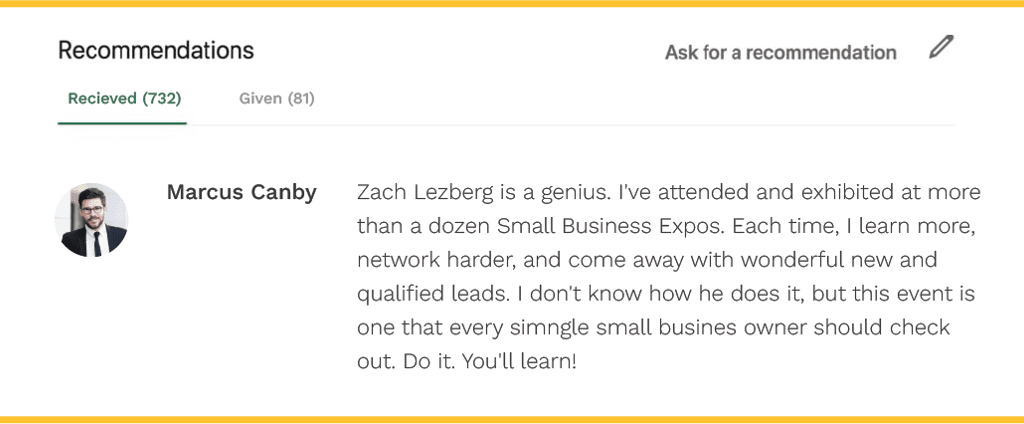Click the Marcus Canby name
1024x424 pixels.
tap(242, 193)
